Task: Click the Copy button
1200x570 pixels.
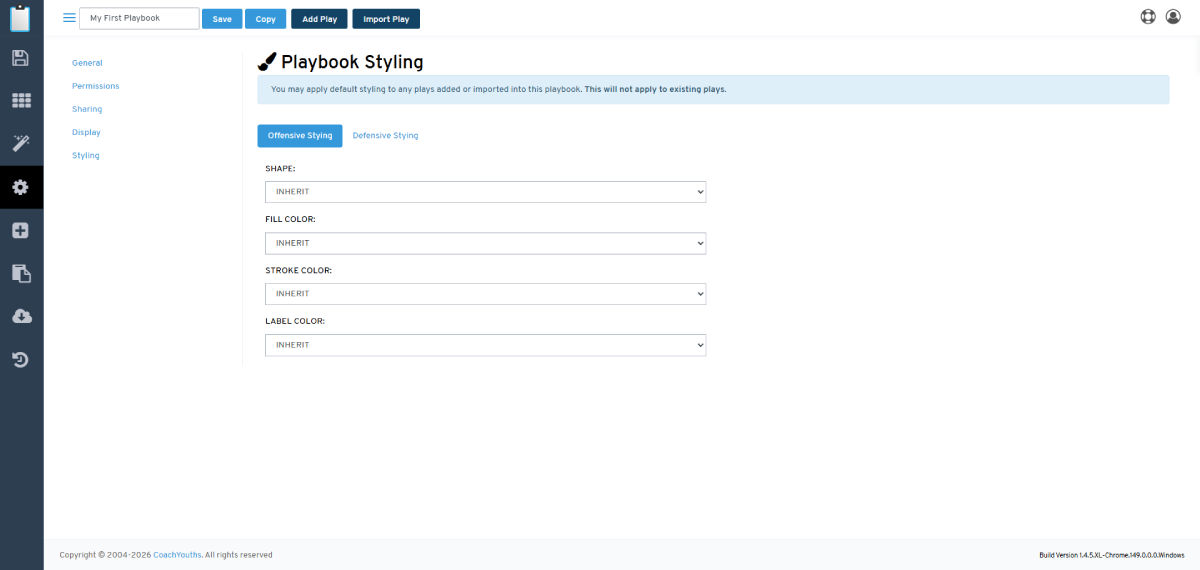Action: [265, 19]
